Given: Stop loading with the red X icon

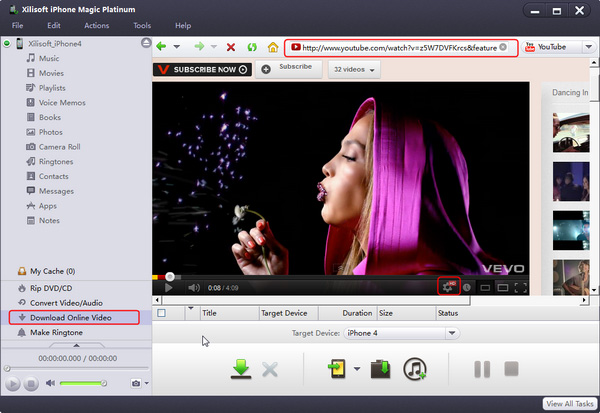Looking at the screenshot, I should point(231,47).
